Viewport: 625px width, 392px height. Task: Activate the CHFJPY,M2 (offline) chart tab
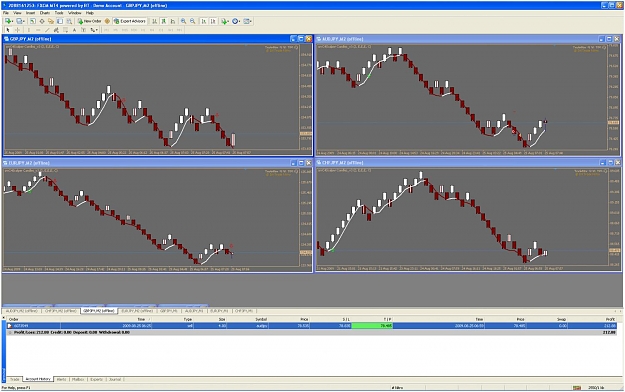[60, 311]
